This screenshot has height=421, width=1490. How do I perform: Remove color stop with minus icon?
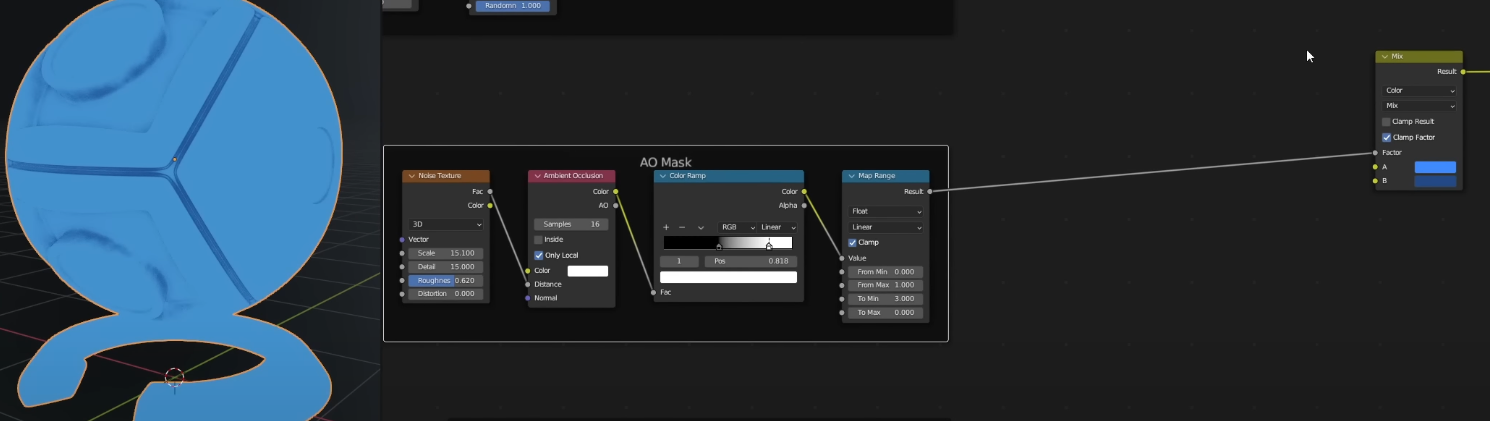click(682, 228)
